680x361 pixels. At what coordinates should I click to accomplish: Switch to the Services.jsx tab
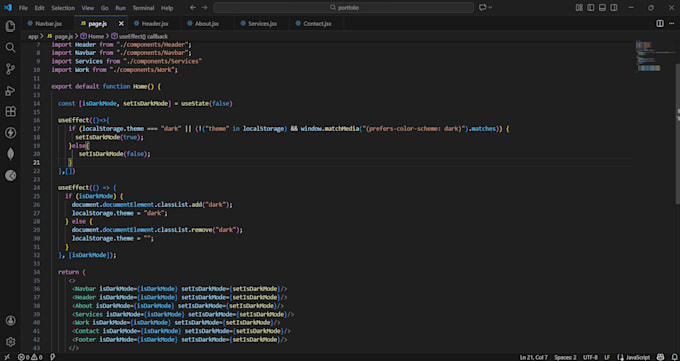pyautogui.click(x=262, y=23)
